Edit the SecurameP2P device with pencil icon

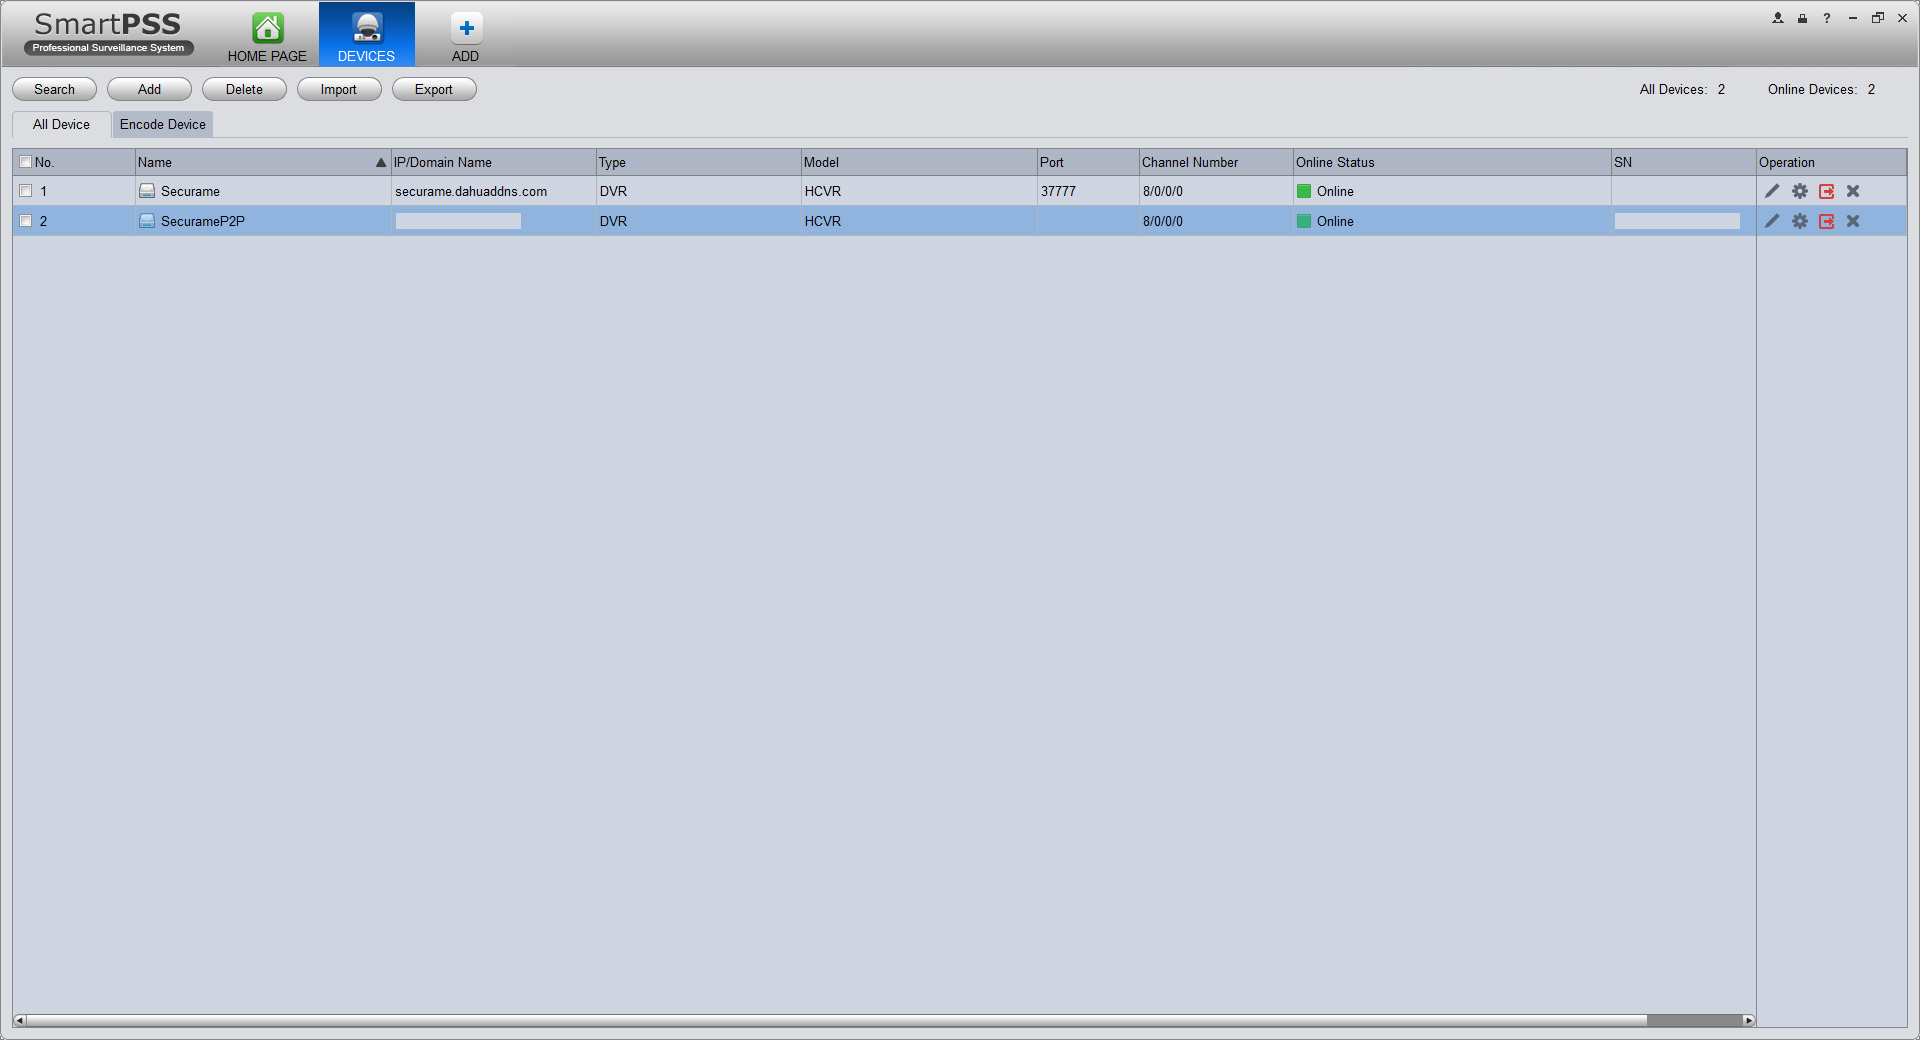(1772, 221)
